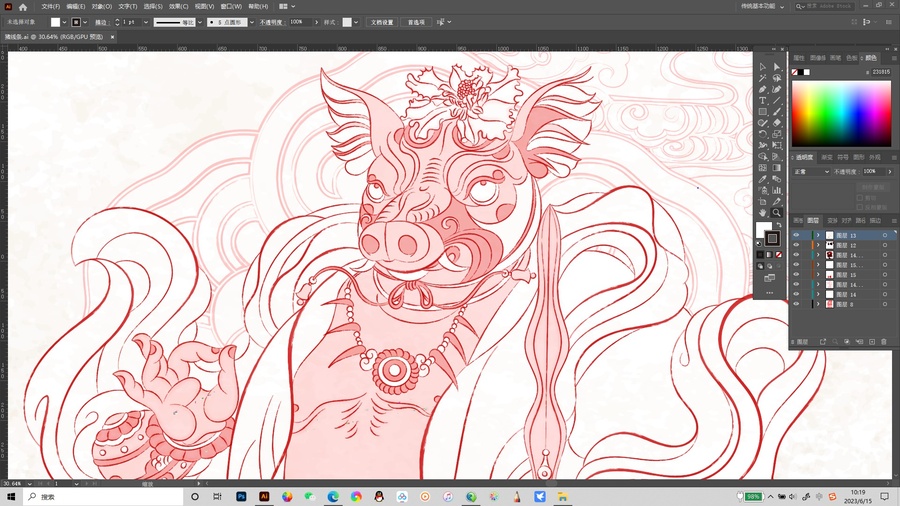Select the Selection (black arrow) tool
Viewport: 900px width, 506px height.
(762, 67)
